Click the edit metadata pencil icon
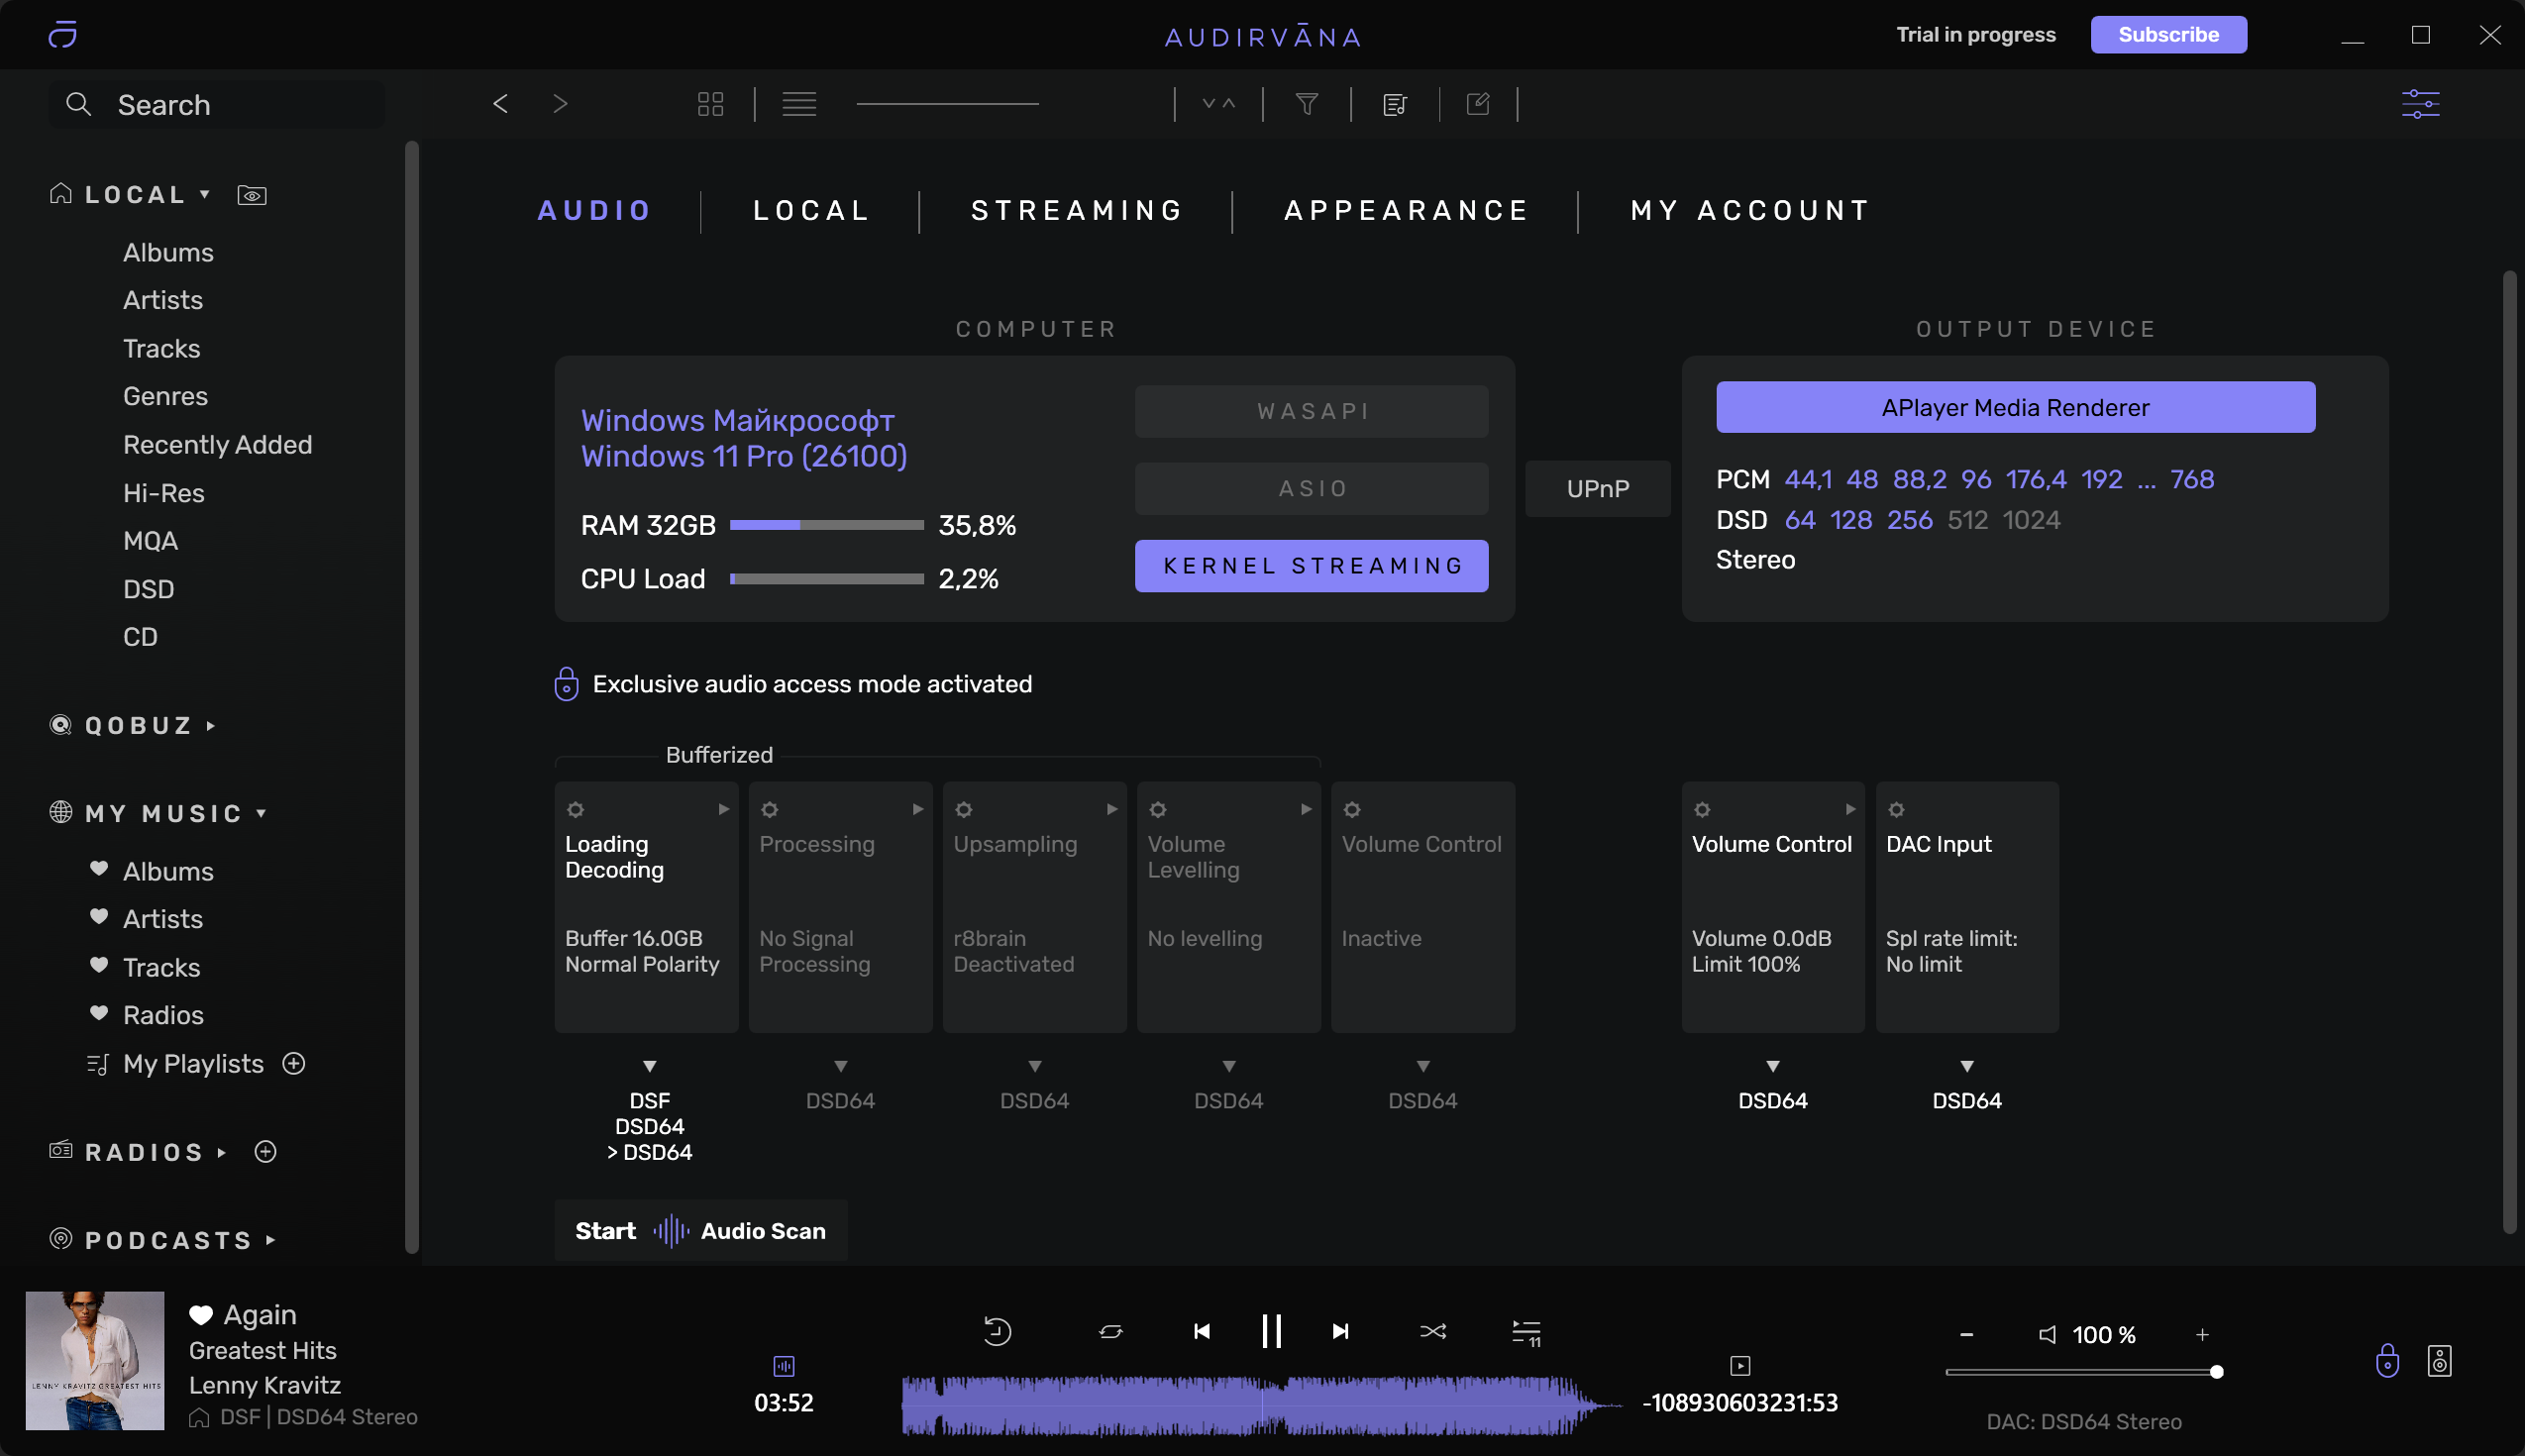The height and width of the screenshot is (1456, 2525). click(1478, 104)
